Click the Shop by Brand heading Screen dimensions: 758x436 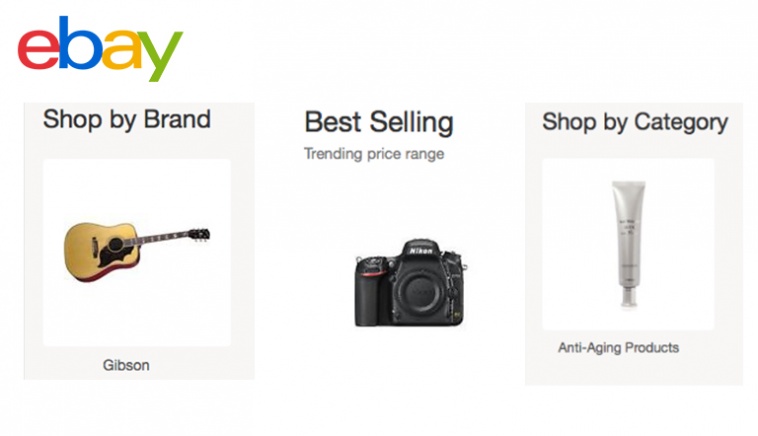pyautogui.click(x=127, y=119)
